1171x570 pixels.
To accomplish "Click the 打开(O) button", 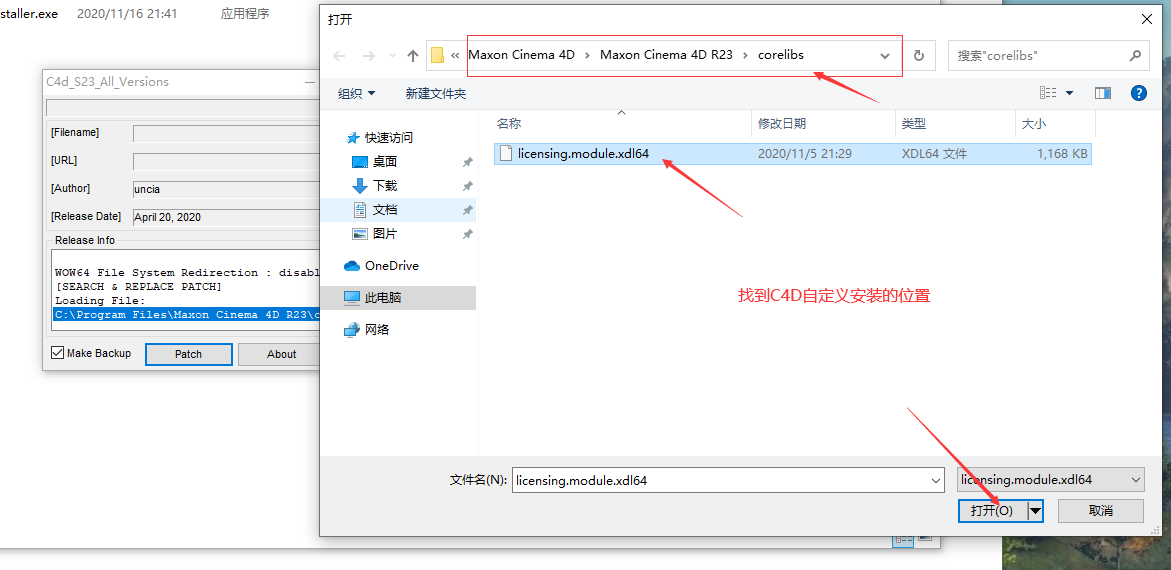I will tap(993, 511).
